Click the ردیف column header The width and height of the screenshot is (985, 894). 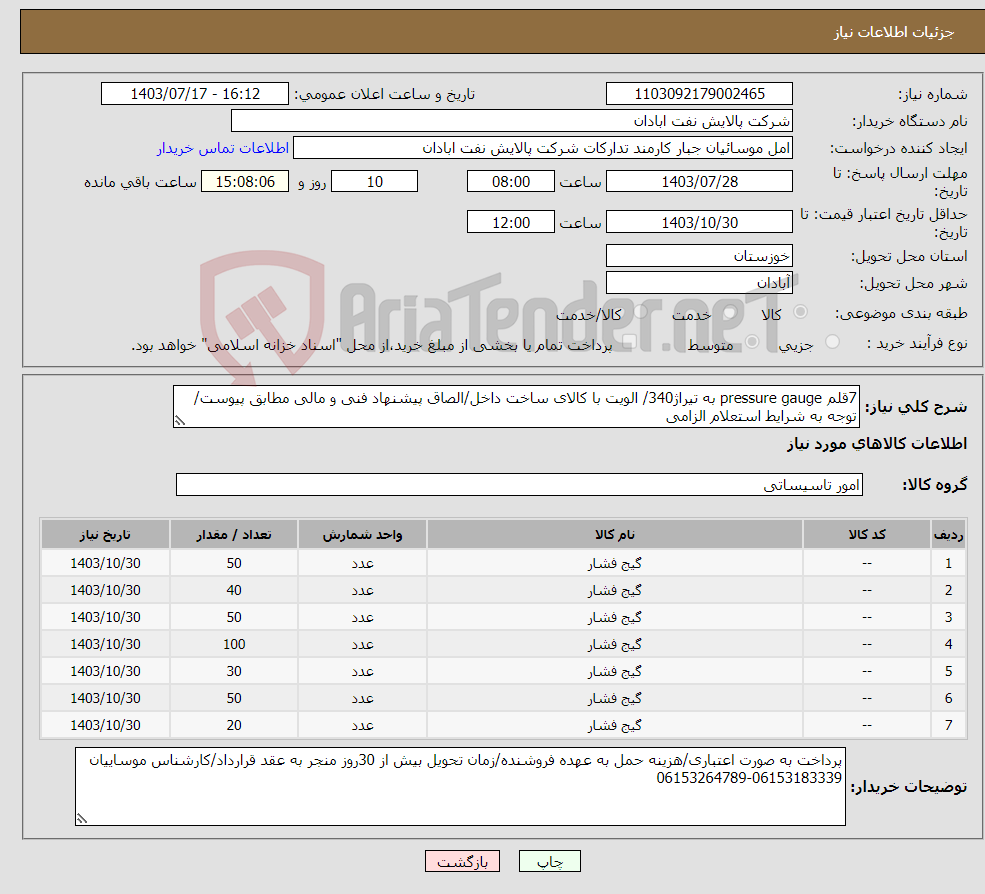tap(949, 535)
